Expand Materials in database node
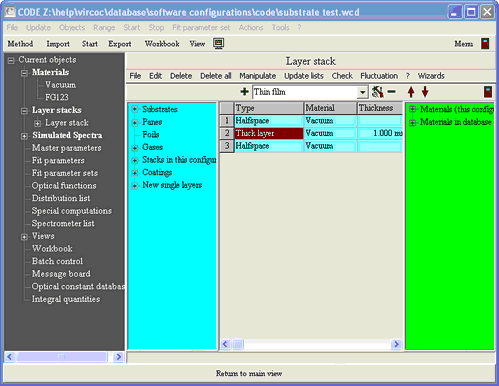 pos(412,122)
